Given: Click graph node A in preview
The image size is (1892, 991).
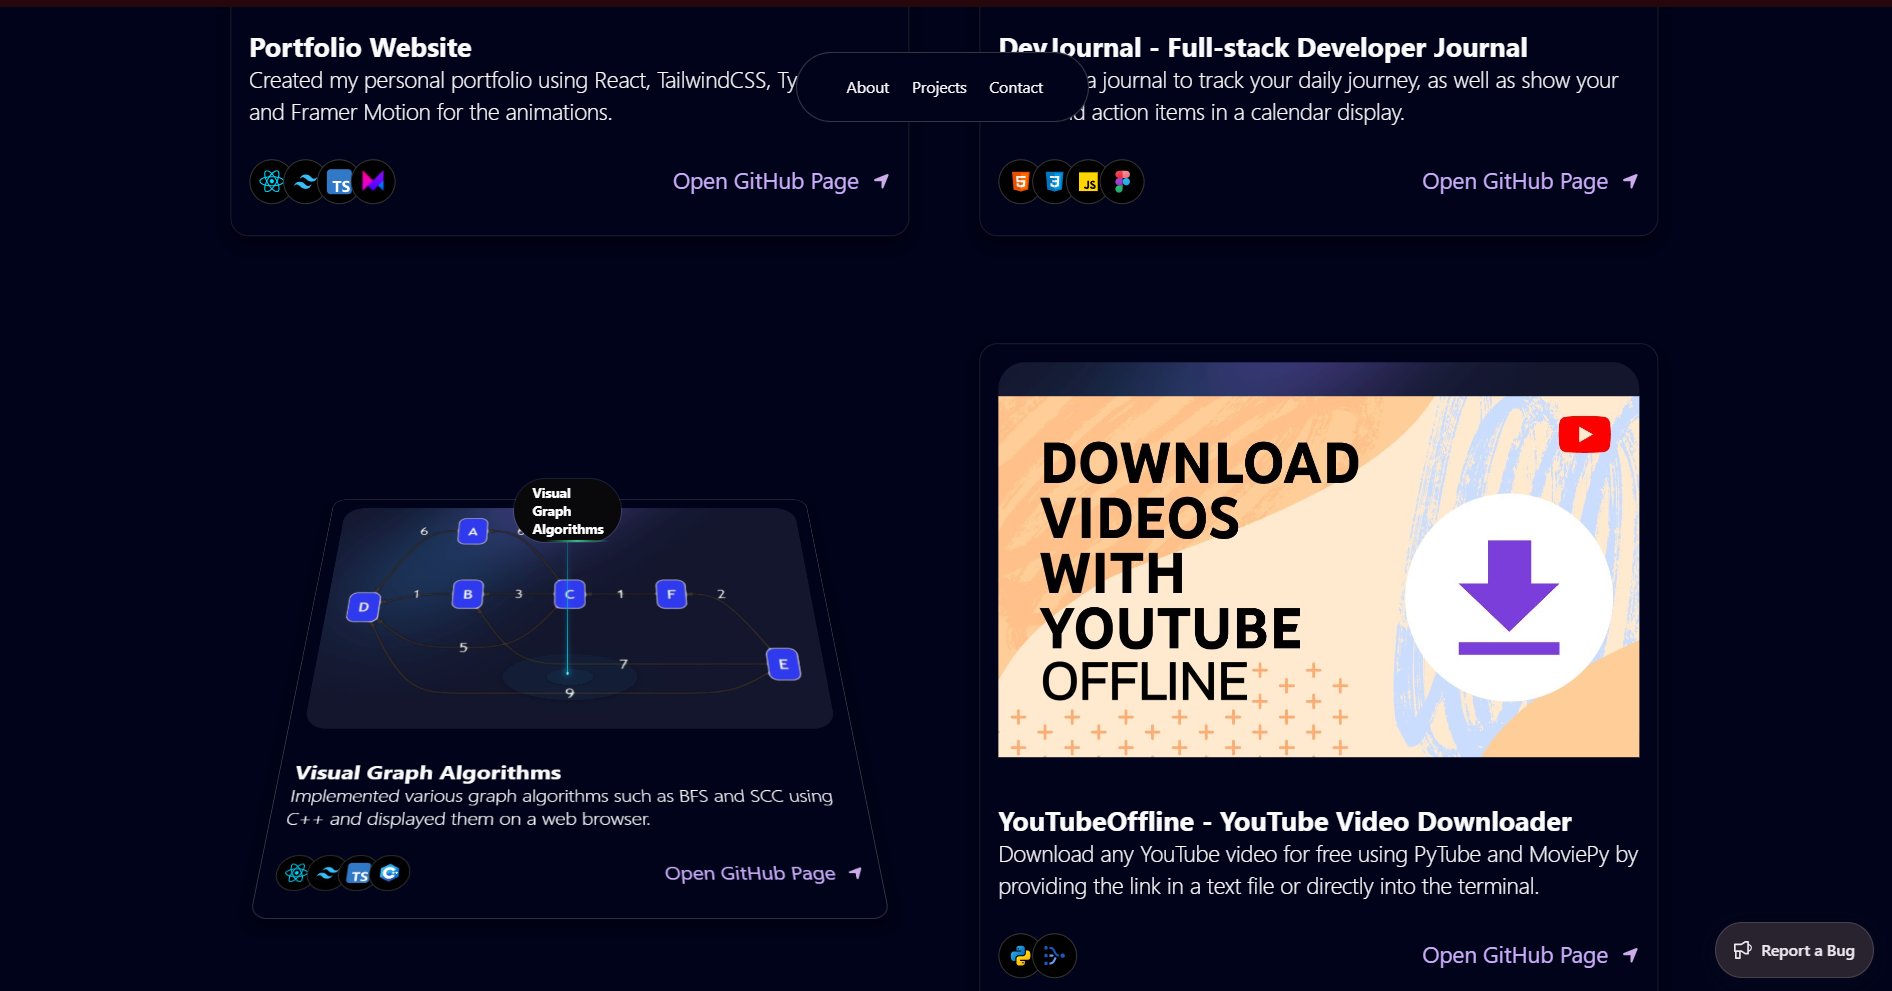Looking at the screenshot, I should 473,531.
